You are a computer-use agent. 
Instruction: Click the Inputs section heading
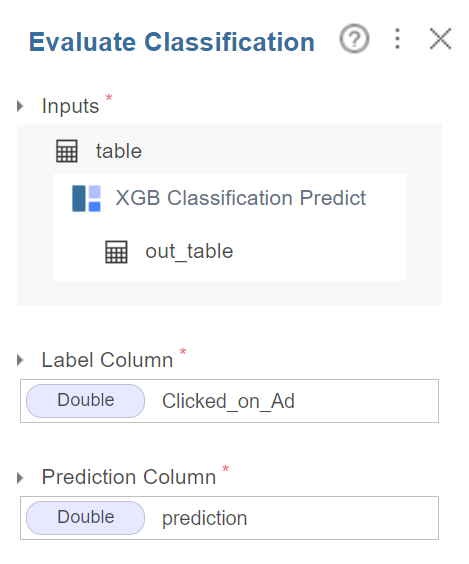(x=70, y=106)
